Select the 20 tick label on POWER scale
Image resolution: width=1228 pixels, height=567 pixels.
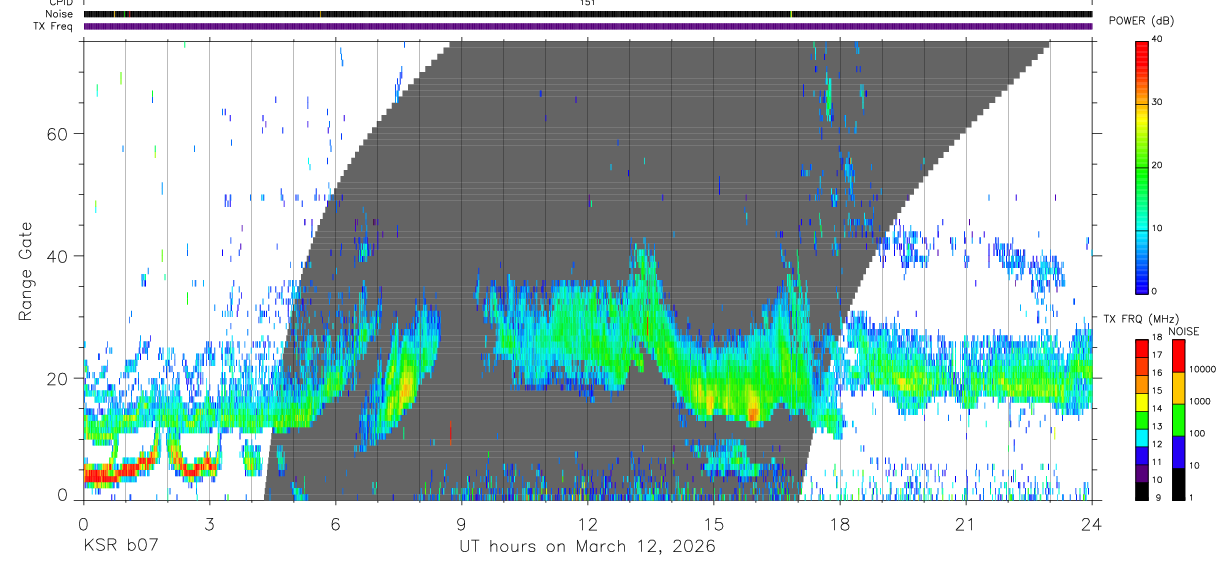pos(1156,165)
